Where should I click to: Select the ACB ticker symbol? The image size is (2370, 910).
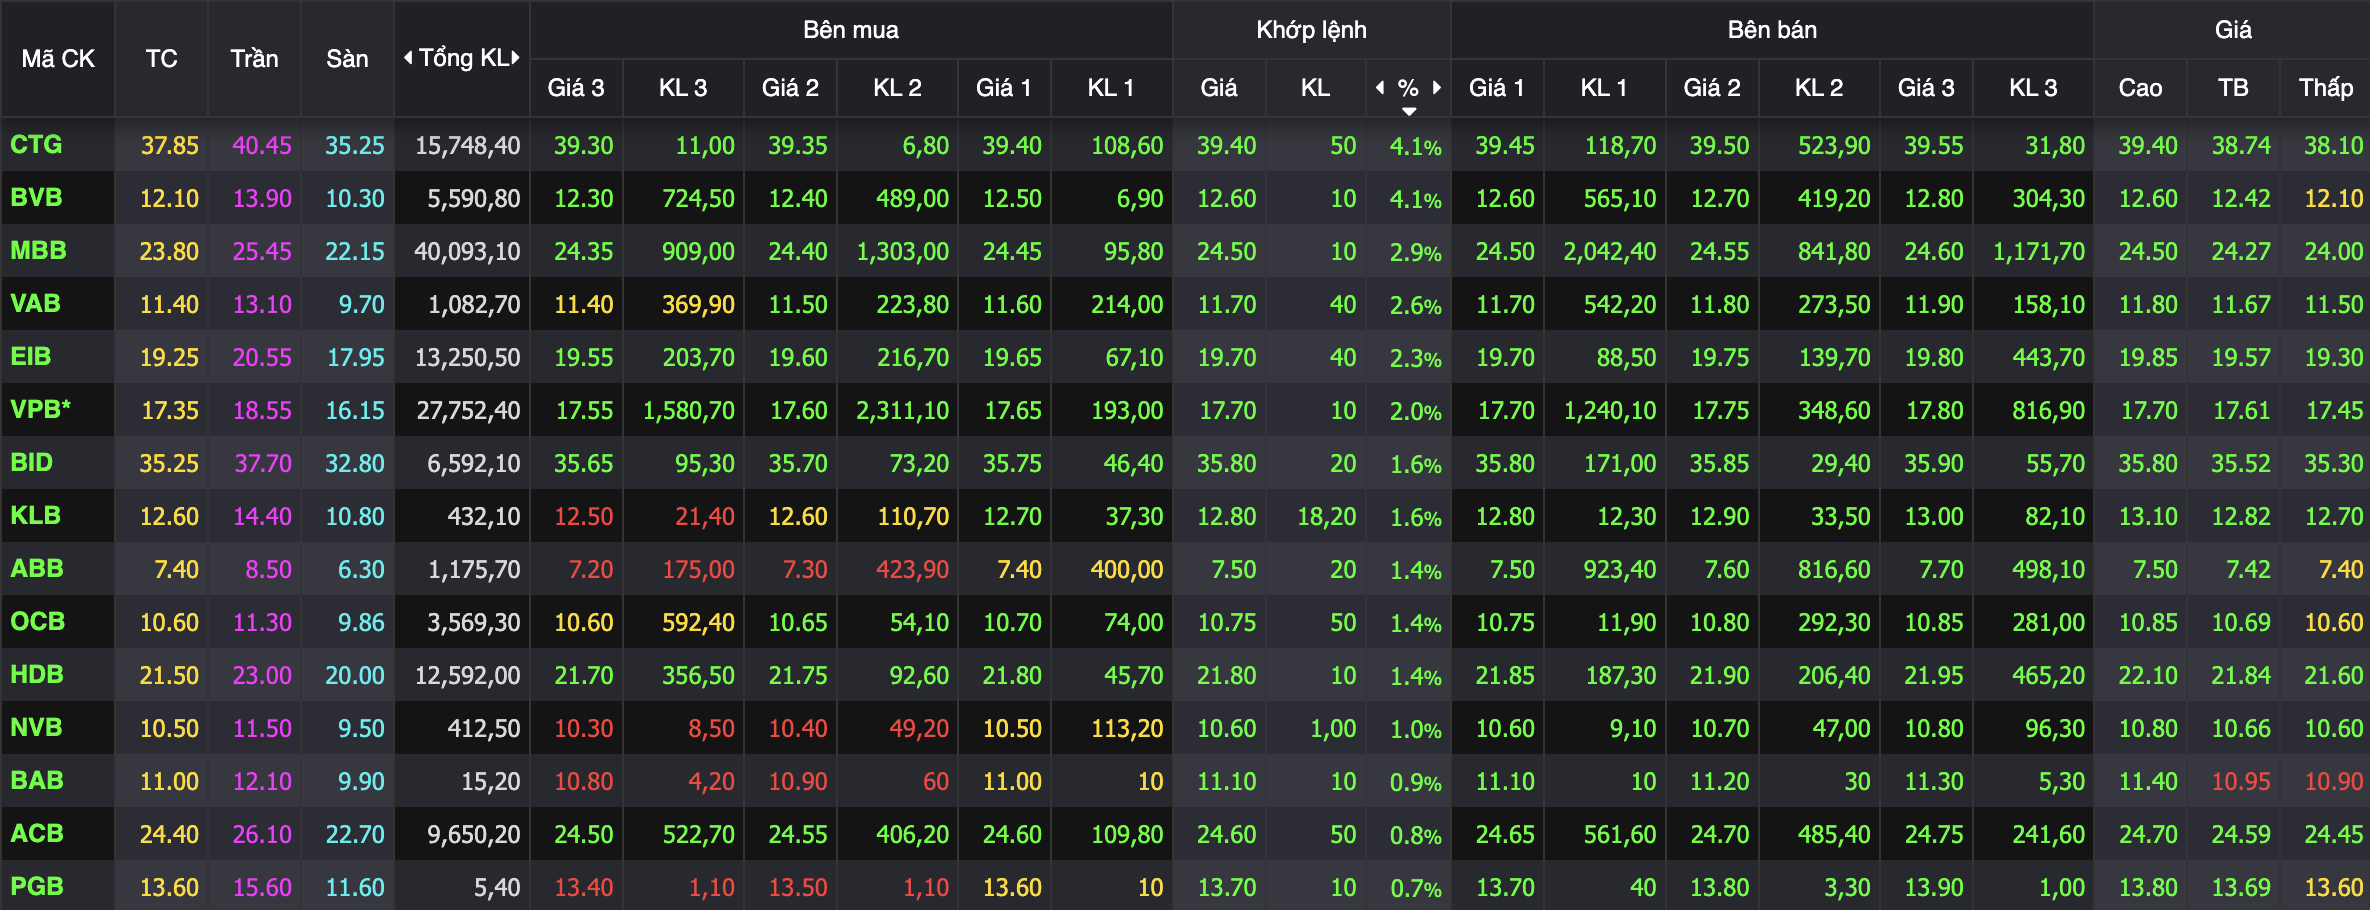tap(37, 834)
